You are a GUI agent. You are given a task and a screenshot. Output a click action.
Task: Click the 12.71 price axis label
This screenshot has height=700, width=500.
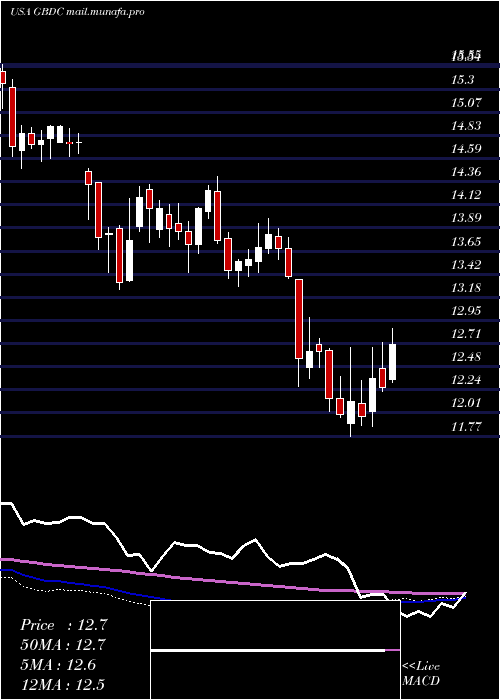pyautogui.click(x=467, y=334)
